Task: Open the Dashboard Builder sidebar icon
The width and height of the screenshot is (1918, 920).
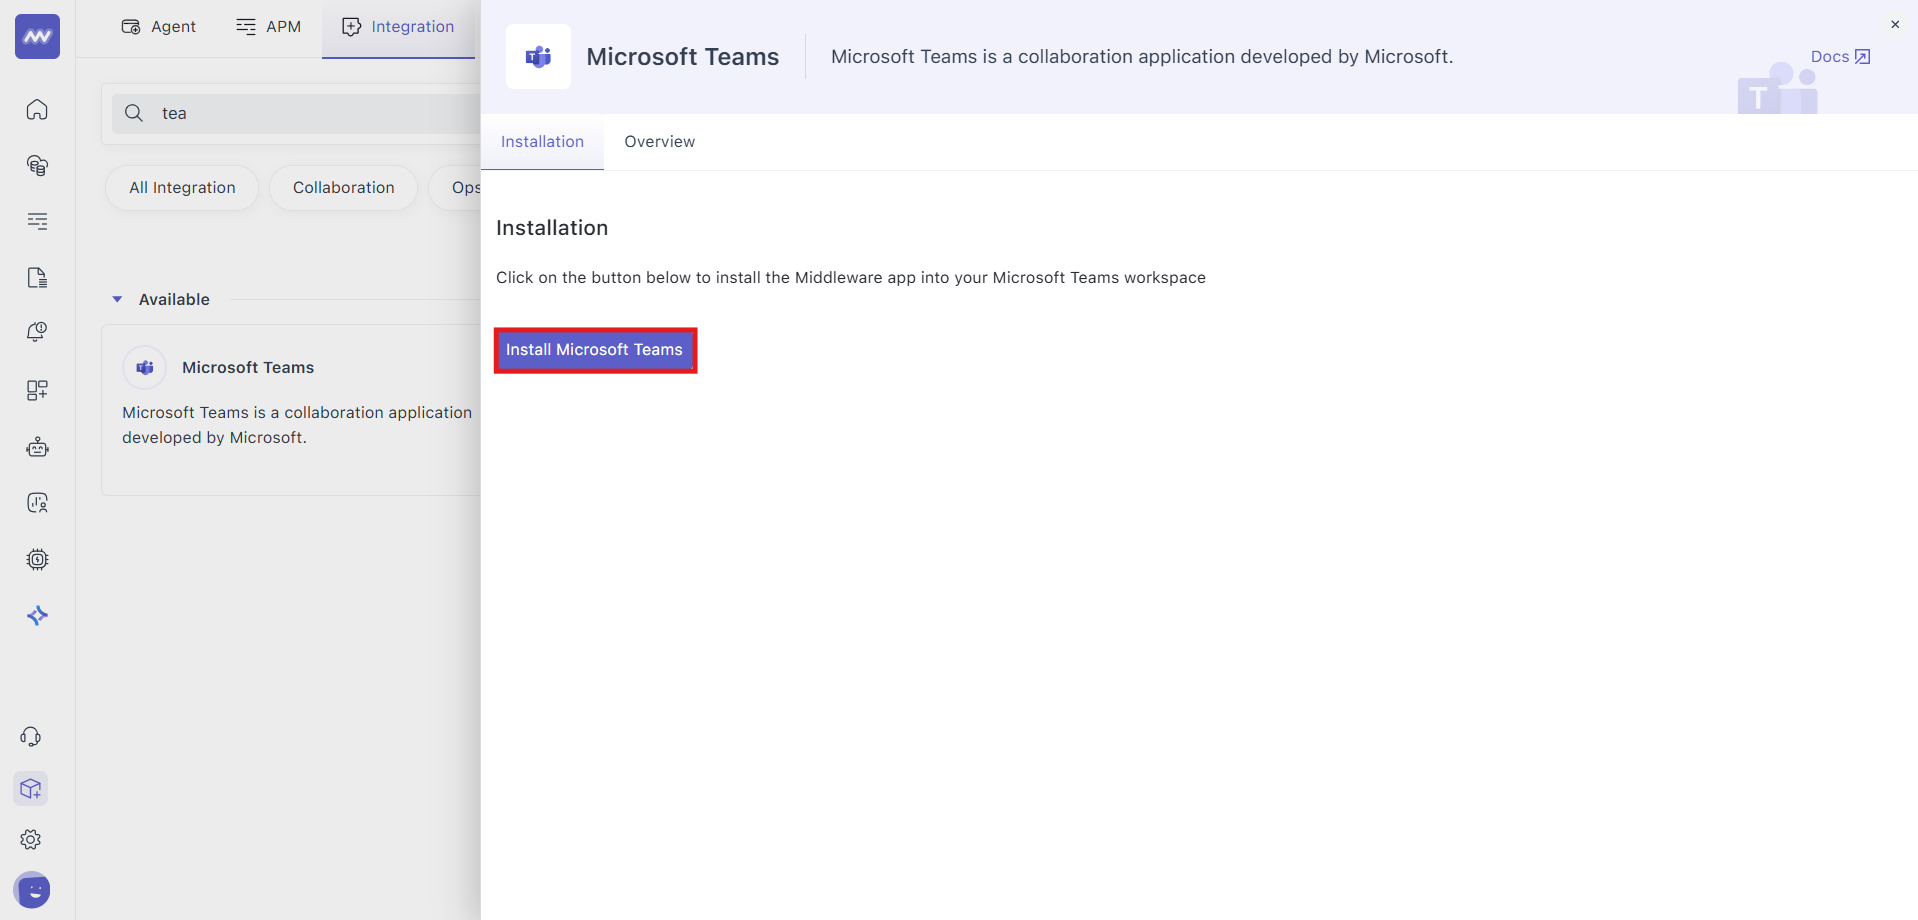Action: [37, 390]
